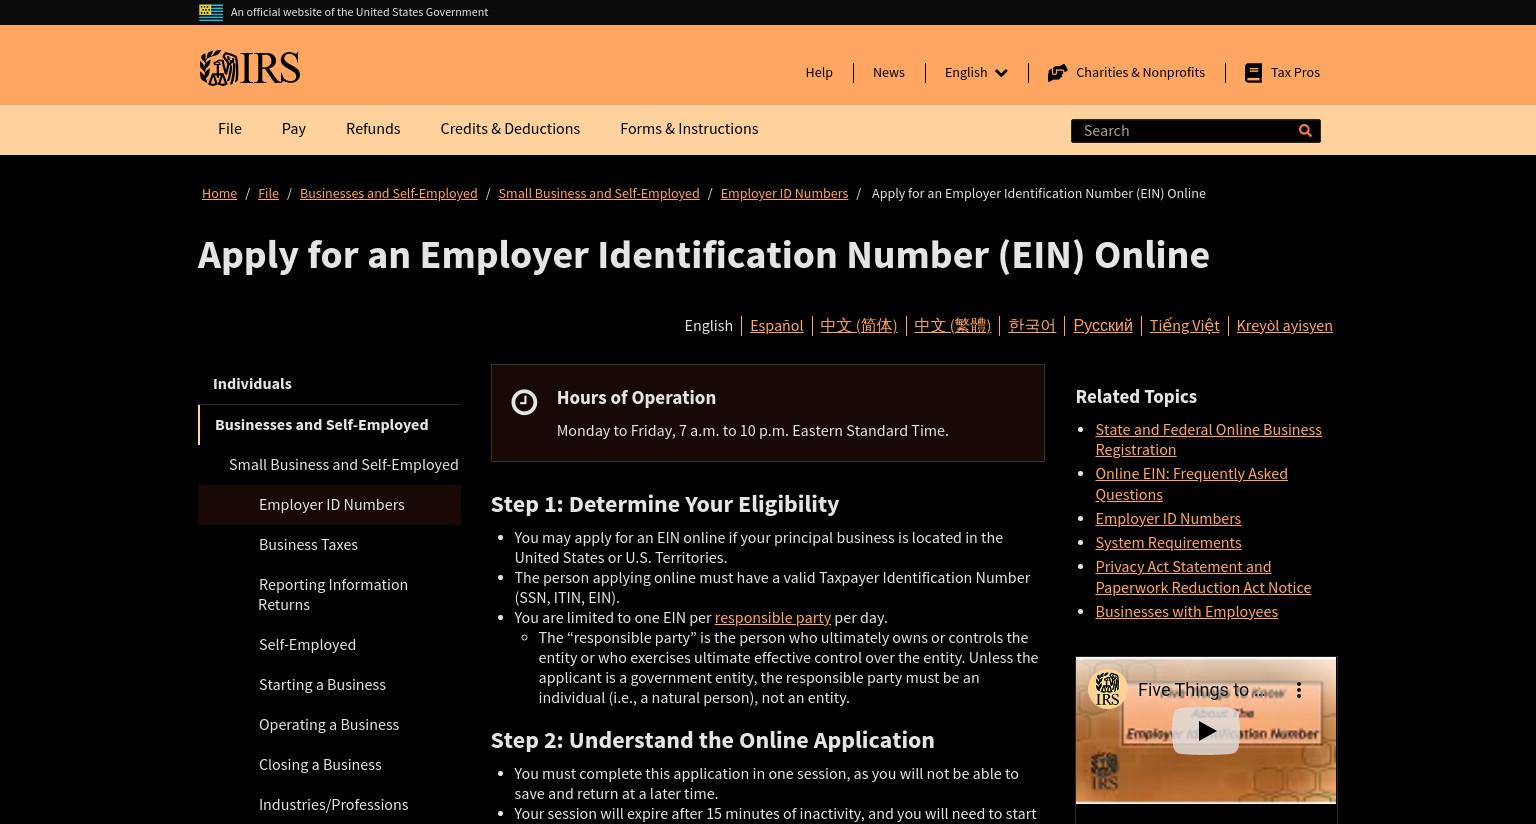Open Businesses with Employees link
This screenshot has width=1536, height=824.
click(1186, 611)
